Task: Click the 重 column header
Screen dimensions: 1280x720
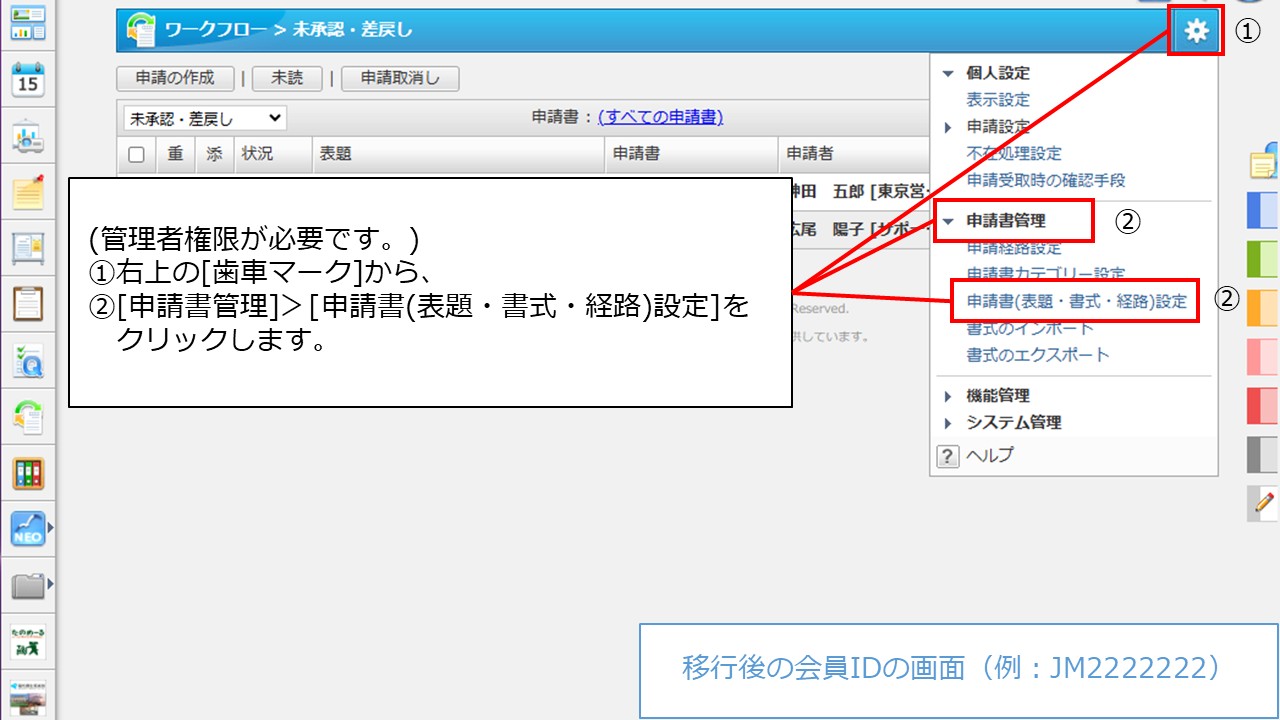Action: (x=175, y=154)
